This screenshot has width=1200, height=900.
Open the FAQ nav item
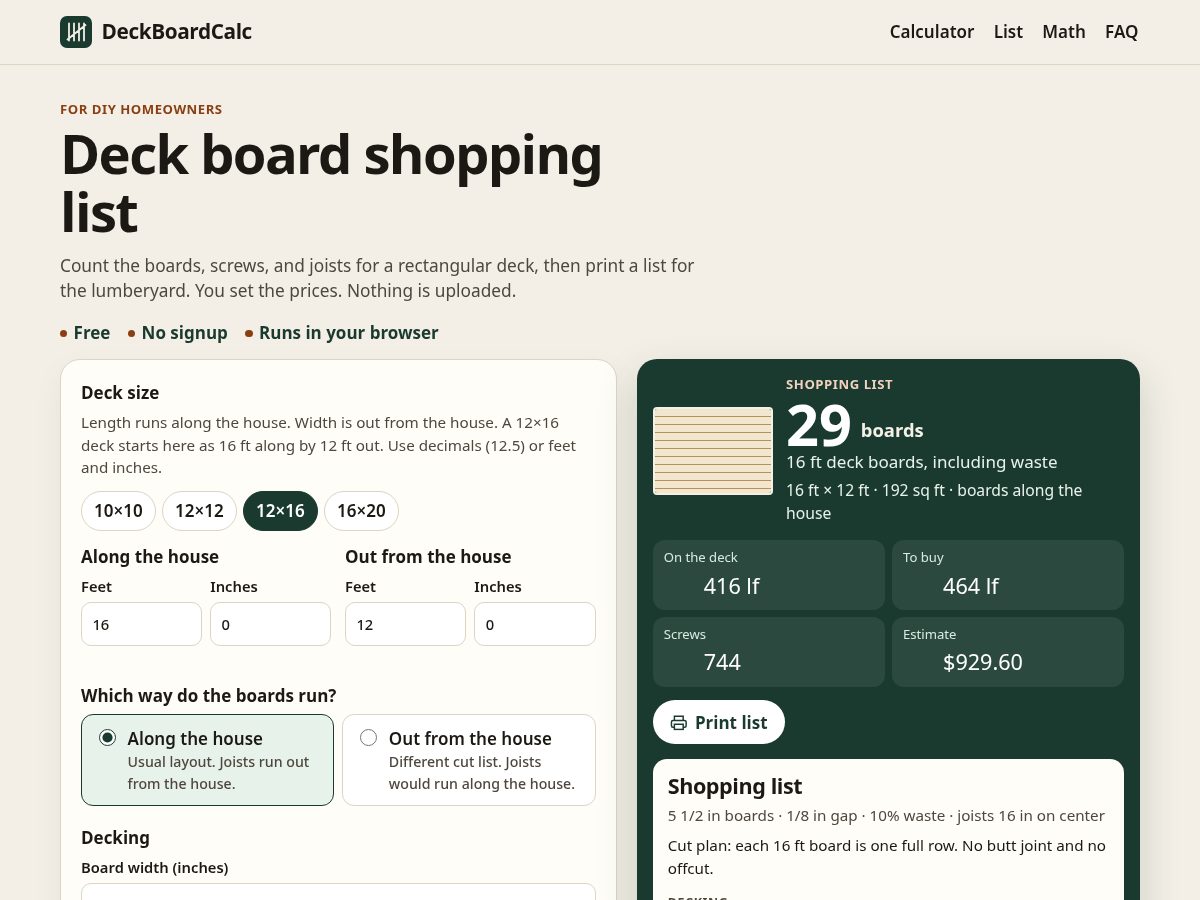point(1121,32)
